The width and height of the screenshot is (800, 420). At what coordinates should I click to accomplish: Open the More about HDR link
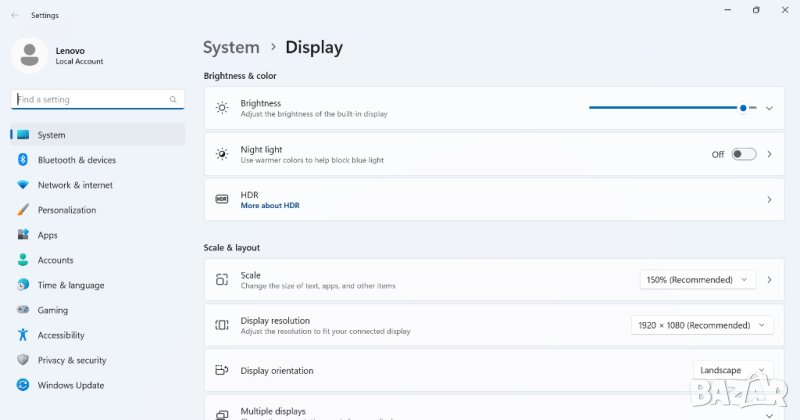click(x=270, y=205)
